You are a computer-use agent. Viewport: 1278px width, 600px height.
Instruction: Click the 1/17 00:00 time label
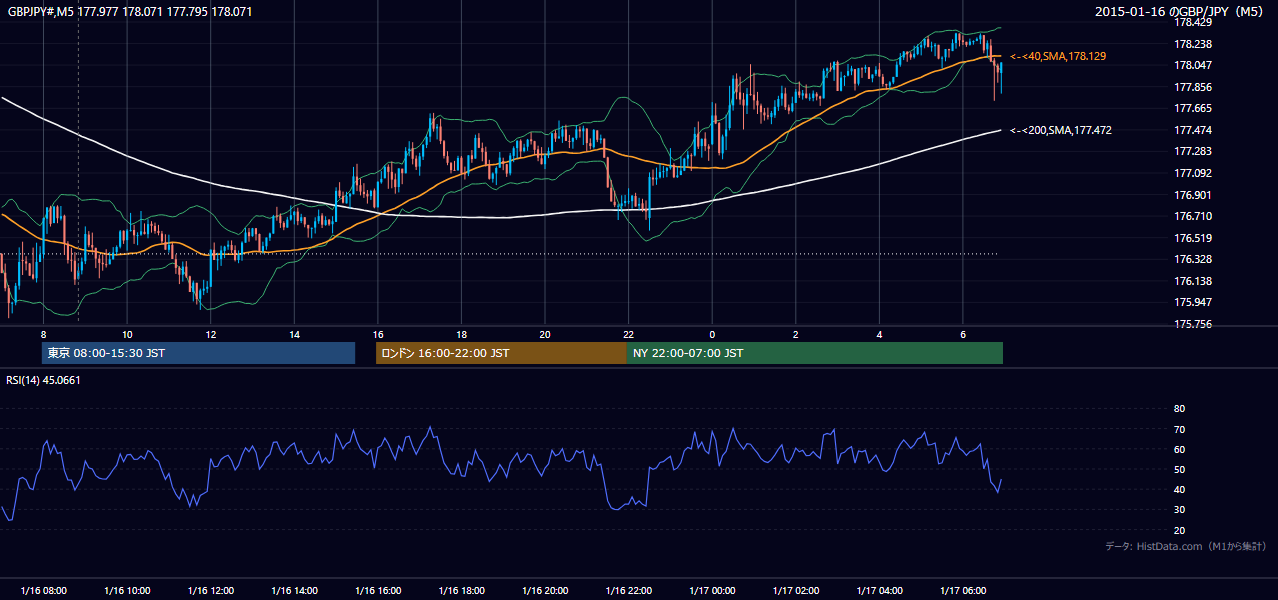click(x=712, y=590)
